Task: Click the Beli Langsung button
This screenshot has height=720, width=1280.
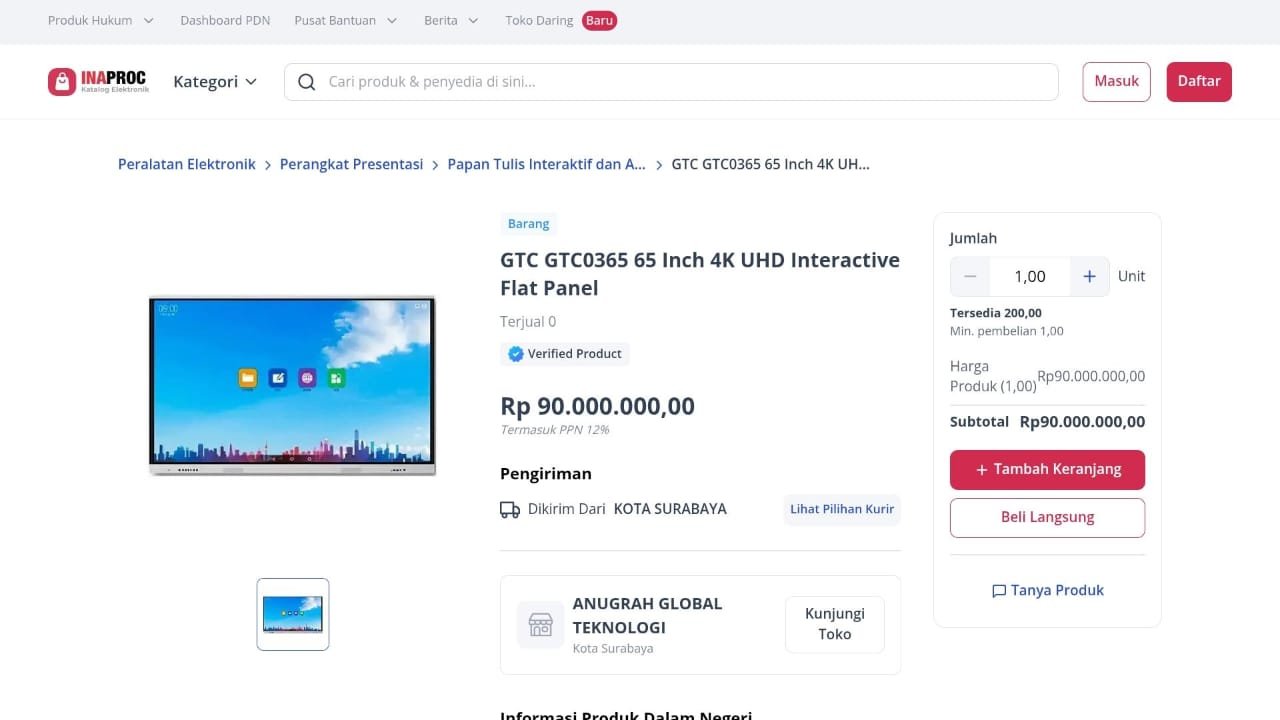Action: [1047, 517]
